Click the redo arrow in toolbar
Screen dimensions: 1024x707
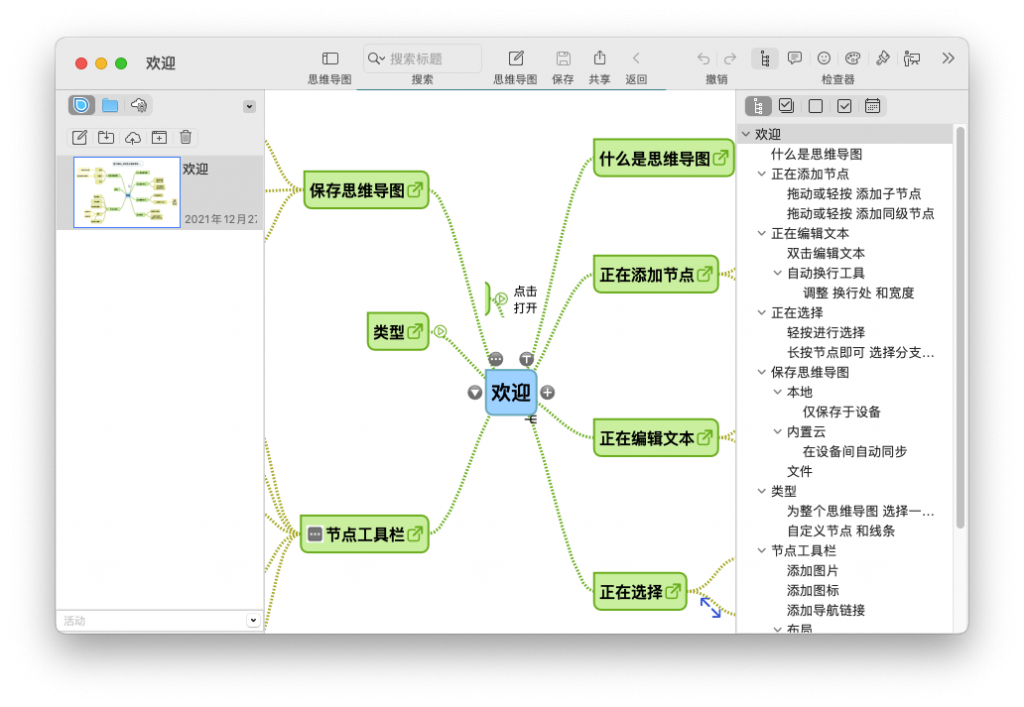(730, 59)
